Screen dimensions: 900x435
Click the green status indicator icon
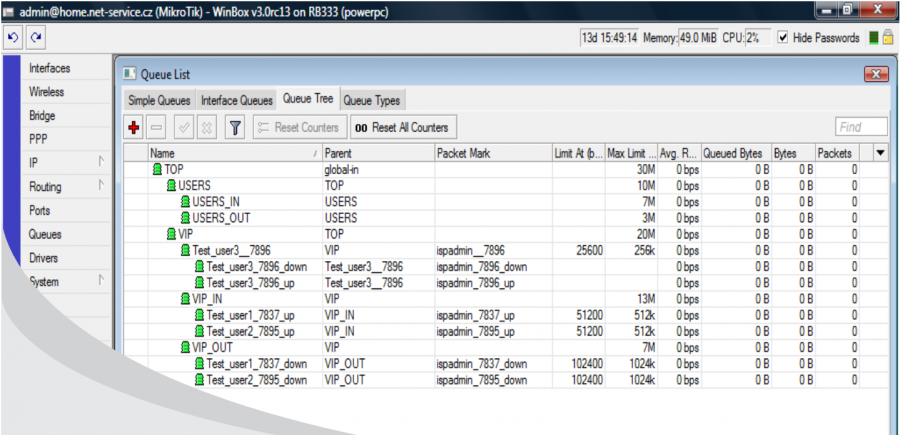click(x=874, y=38)
